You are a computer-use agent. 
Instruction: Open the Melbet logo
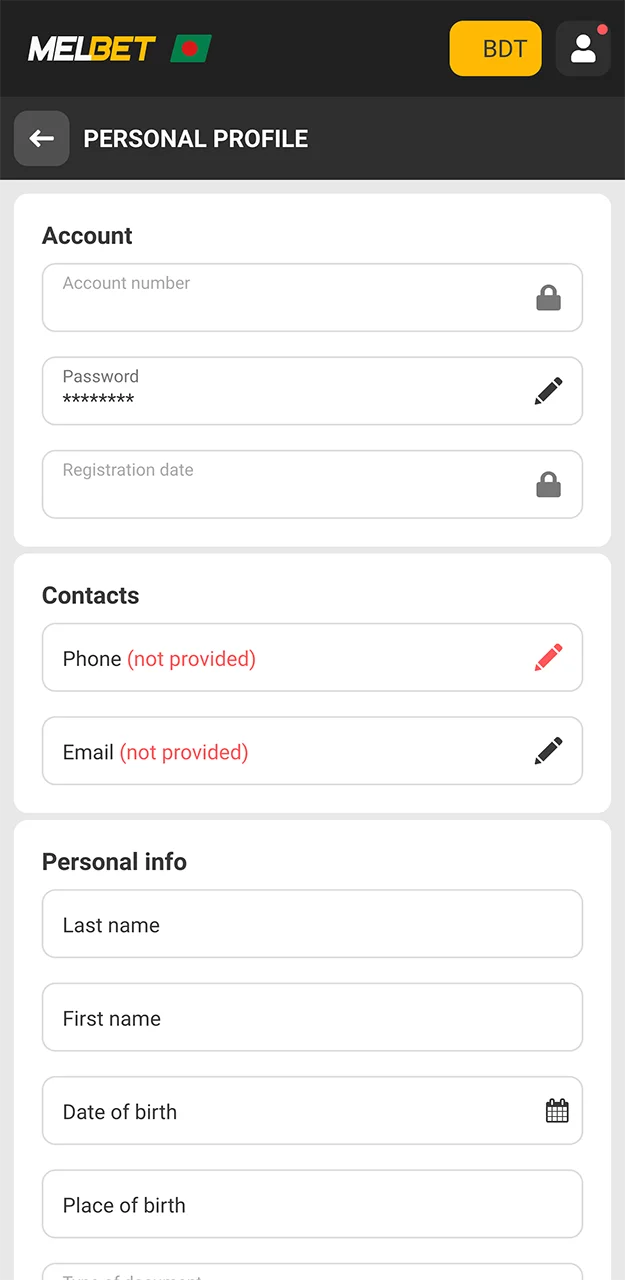[95, 47]
